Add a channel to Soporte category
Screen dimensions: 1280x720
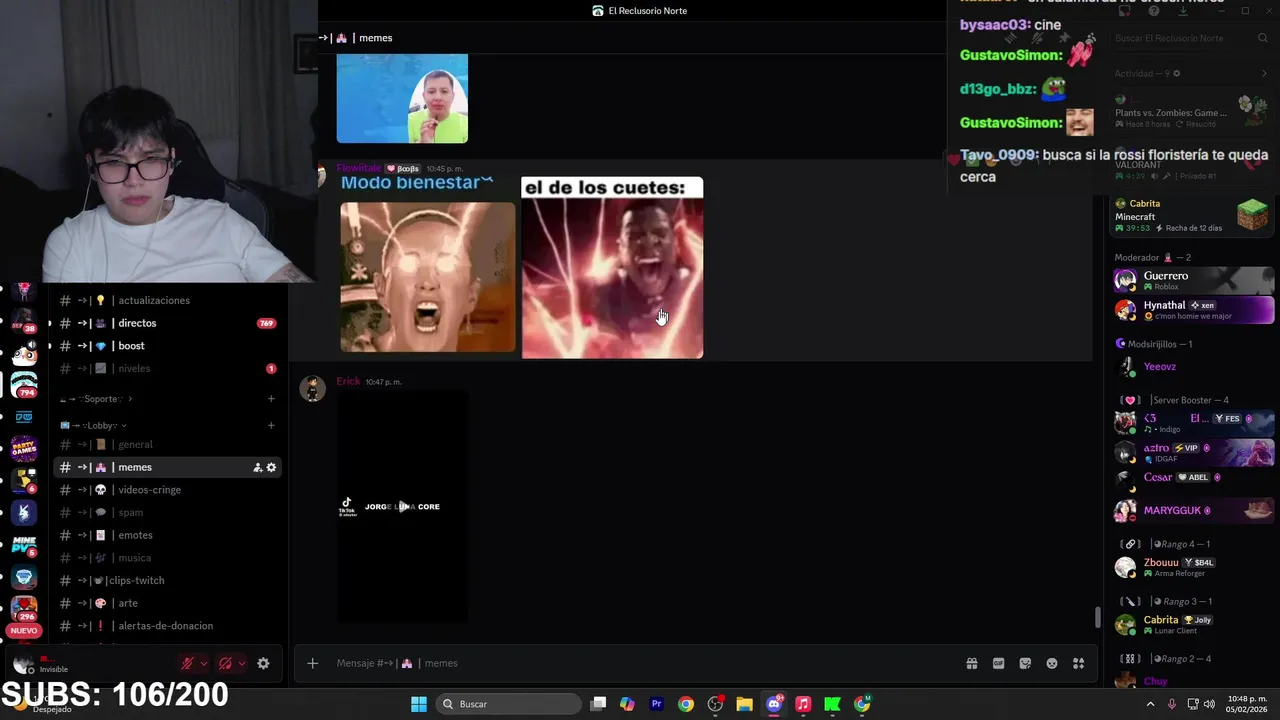271,399
